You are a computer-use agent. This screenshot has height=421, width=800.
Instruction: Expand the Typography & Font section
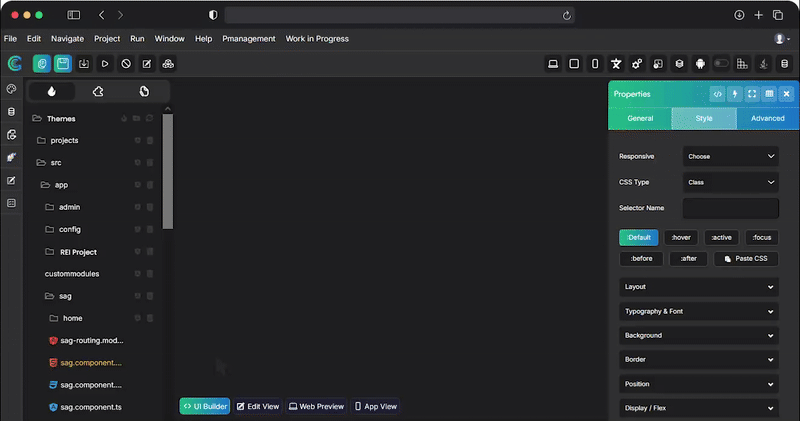698,311
